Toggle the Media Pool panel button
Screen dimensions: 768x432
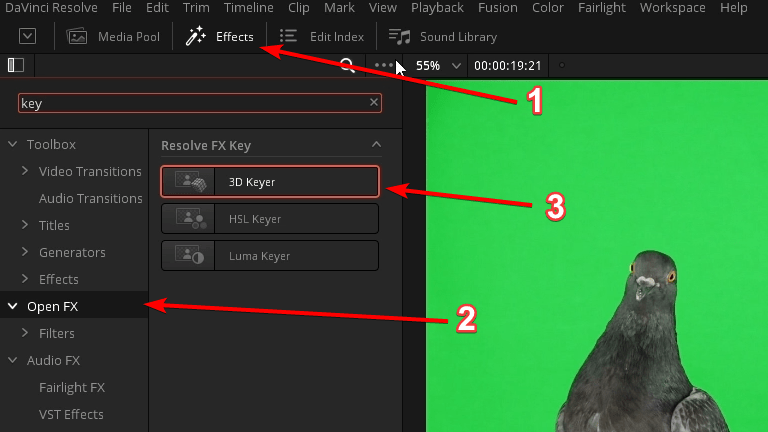click(x=113, y=37)
